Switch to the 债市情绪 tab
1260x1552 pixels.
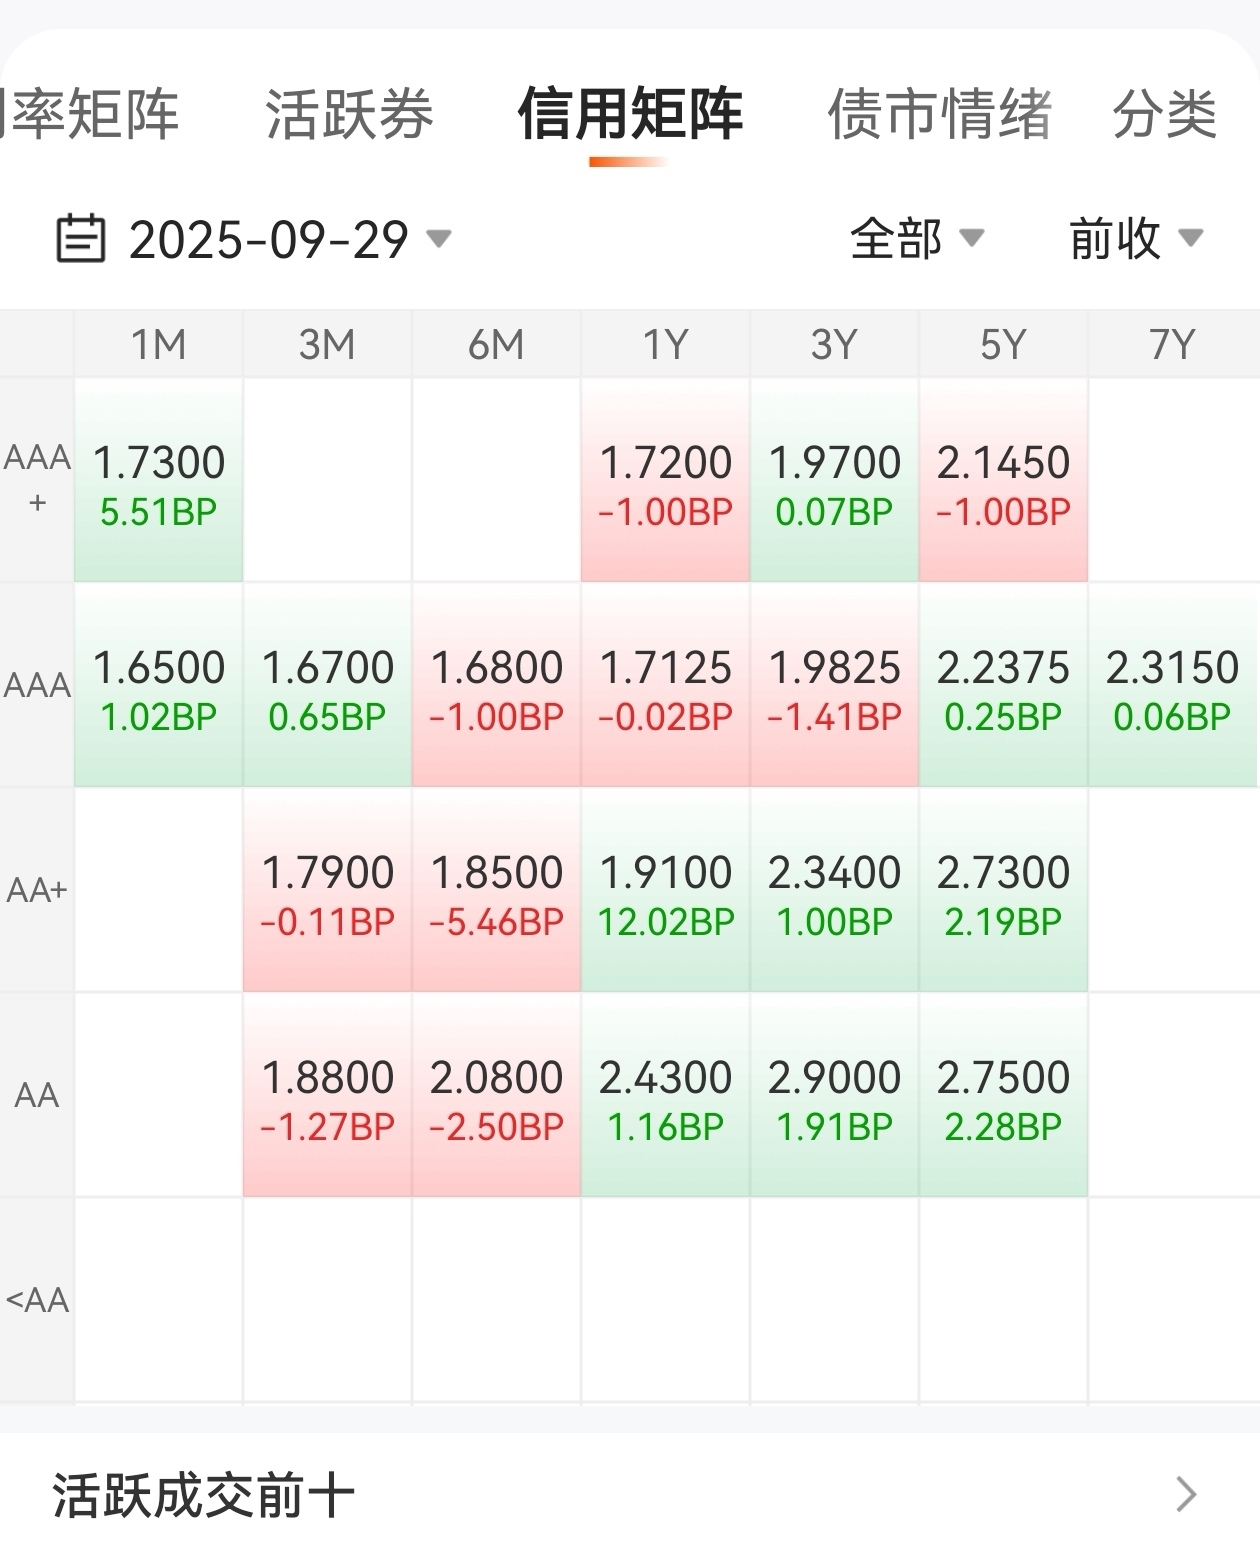click(x=939, y=113)
